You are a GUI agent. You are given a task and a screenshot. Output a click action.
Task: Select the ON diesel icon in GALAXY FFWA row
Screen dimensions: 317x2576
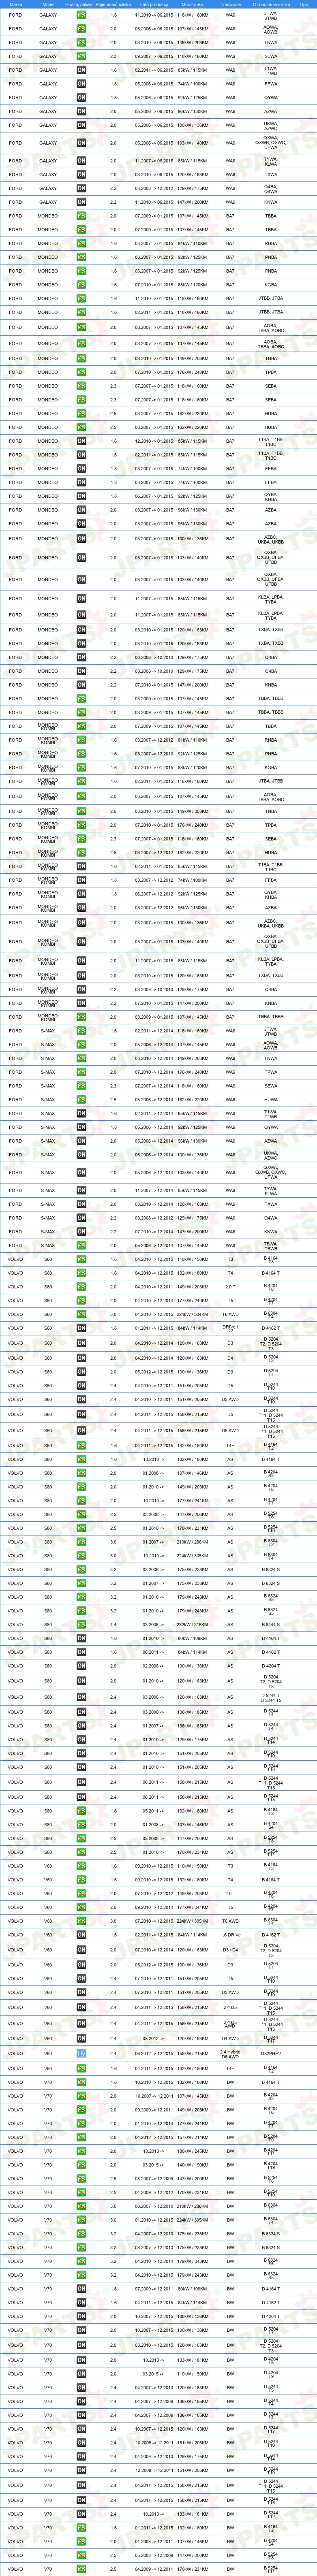(x=82, y=84)
